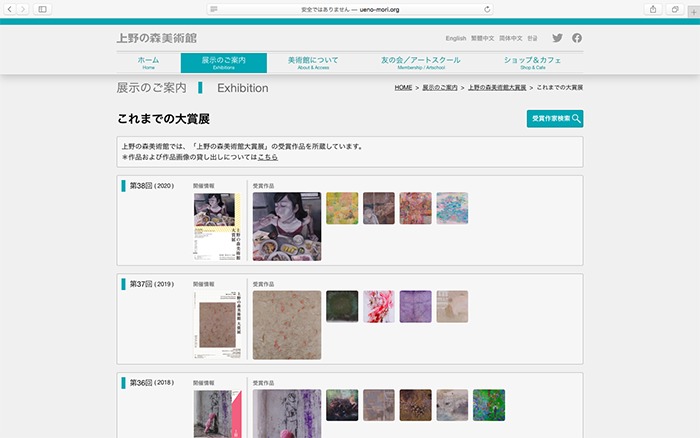Viewport: 700px width, 438px height.
Task: Open the yellow-green artwork thumbnail in 第38回
Action: [x=342, y=208]
